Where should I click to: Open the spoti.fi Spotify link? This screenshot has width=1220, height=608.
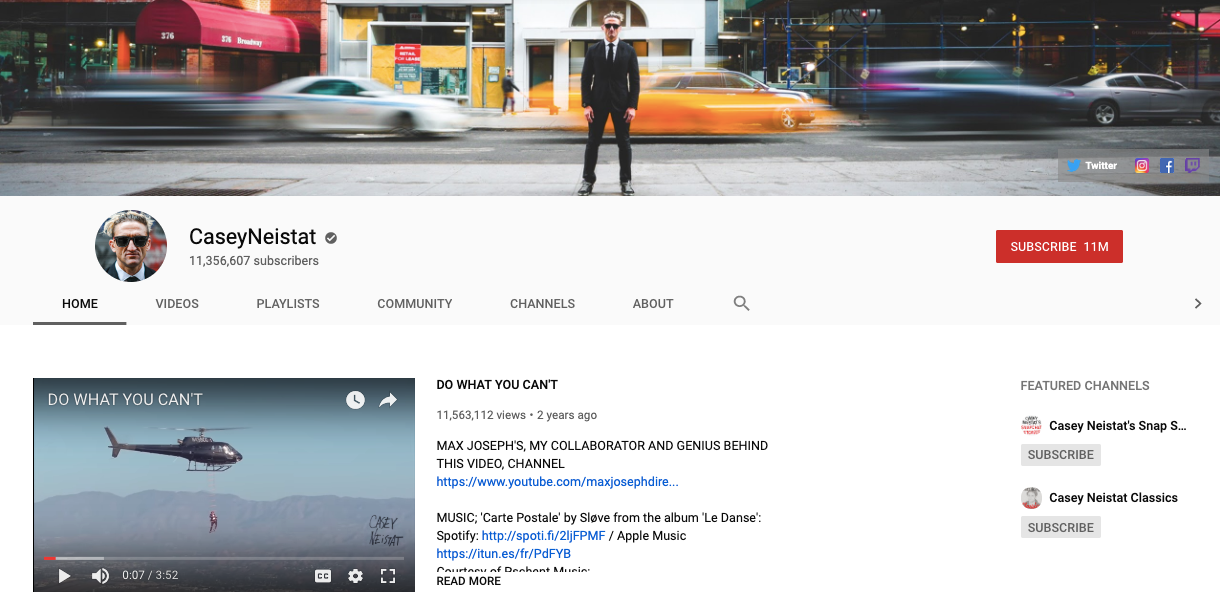click(x=543, y=536)
